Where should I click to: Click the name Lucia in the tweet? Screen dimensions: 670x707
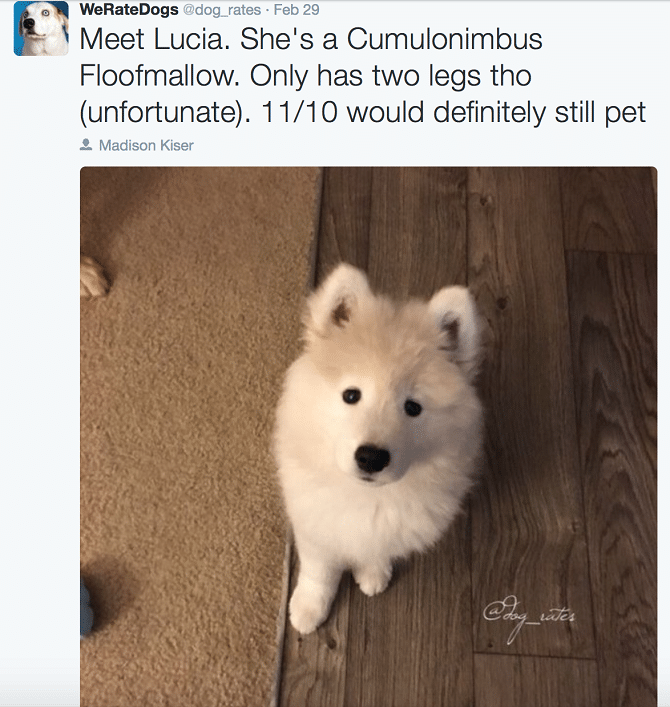(x=192, y=39)
